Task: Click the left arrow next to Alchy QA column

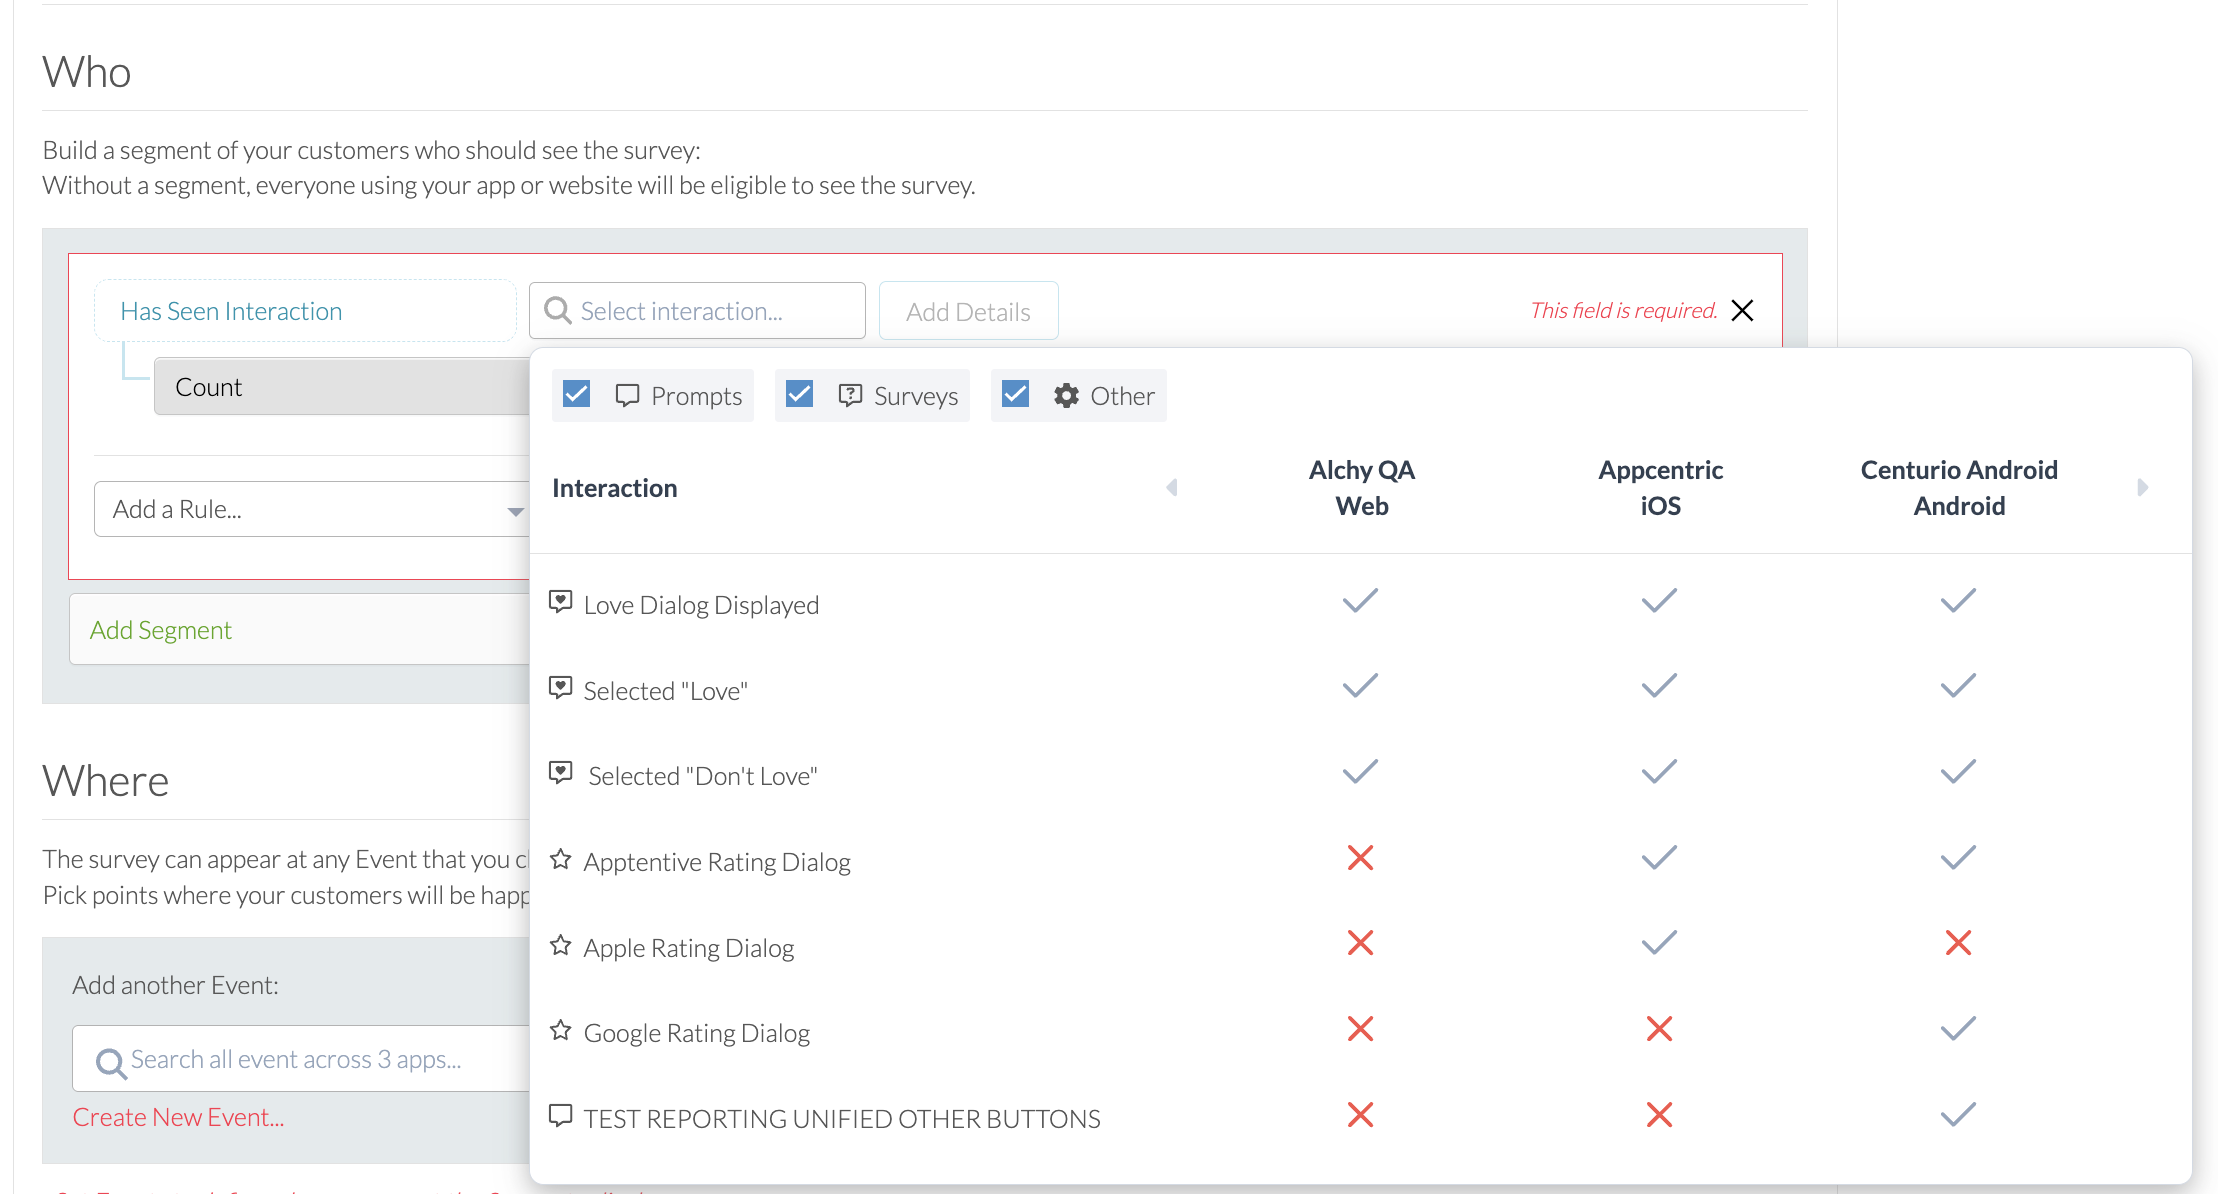Action: coord(1172,487)
